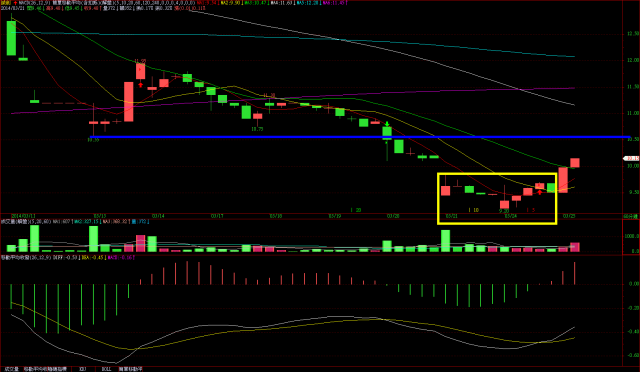Screen dimensions: 640x372
Task: Click the 9.50 price axis label
Action: [633, 192]
